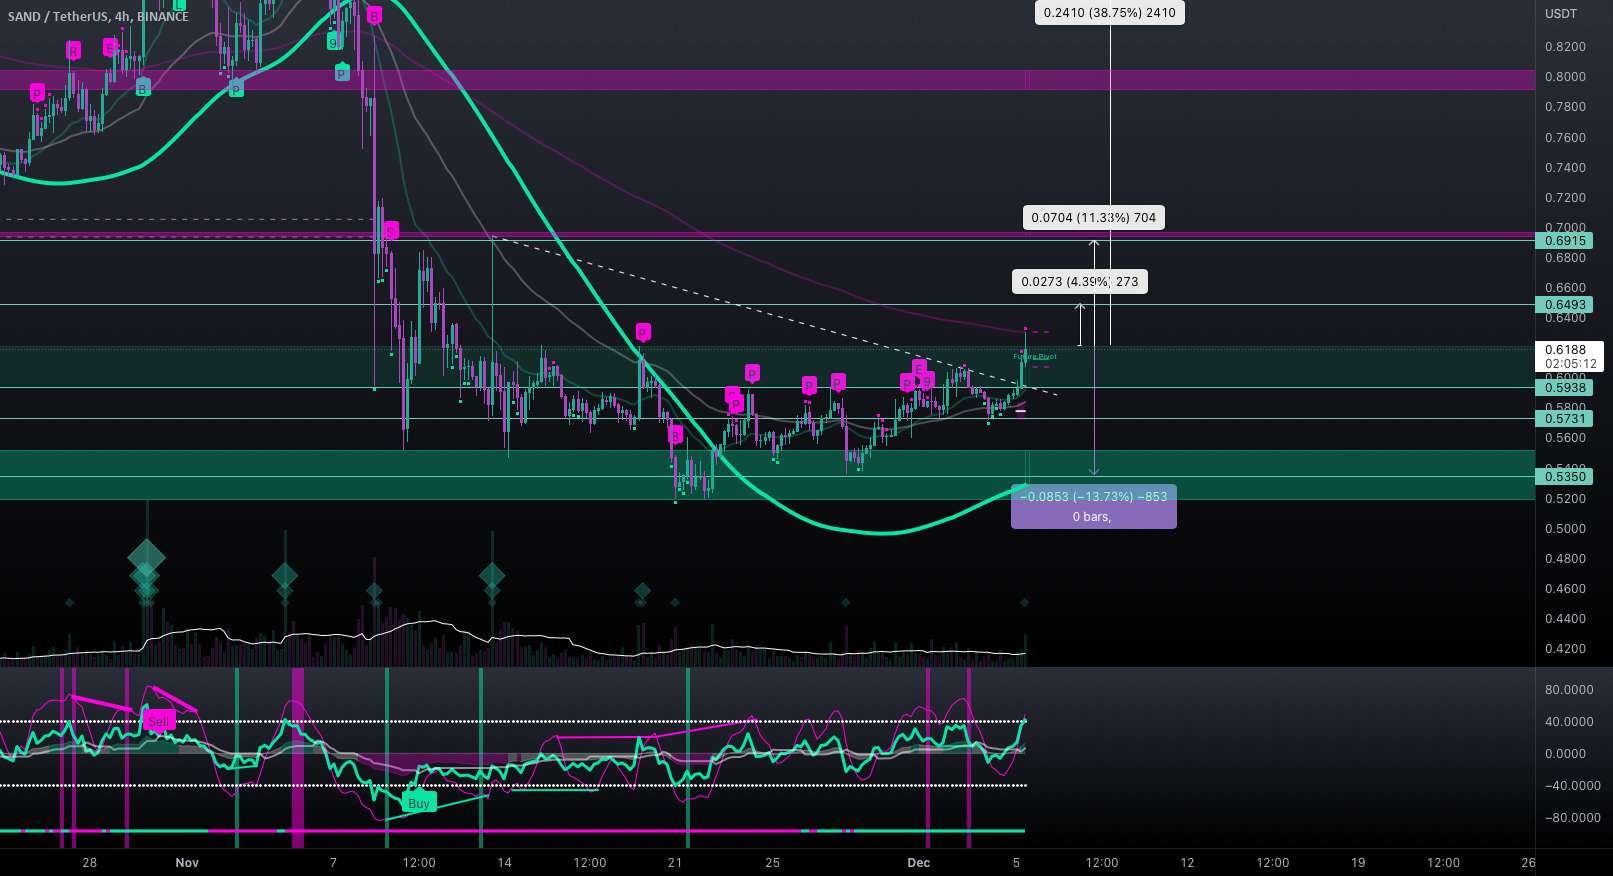This screenshot has width=1613, height=876.
Task: Click the 28 date on time axis
Action: click(90, 863)
